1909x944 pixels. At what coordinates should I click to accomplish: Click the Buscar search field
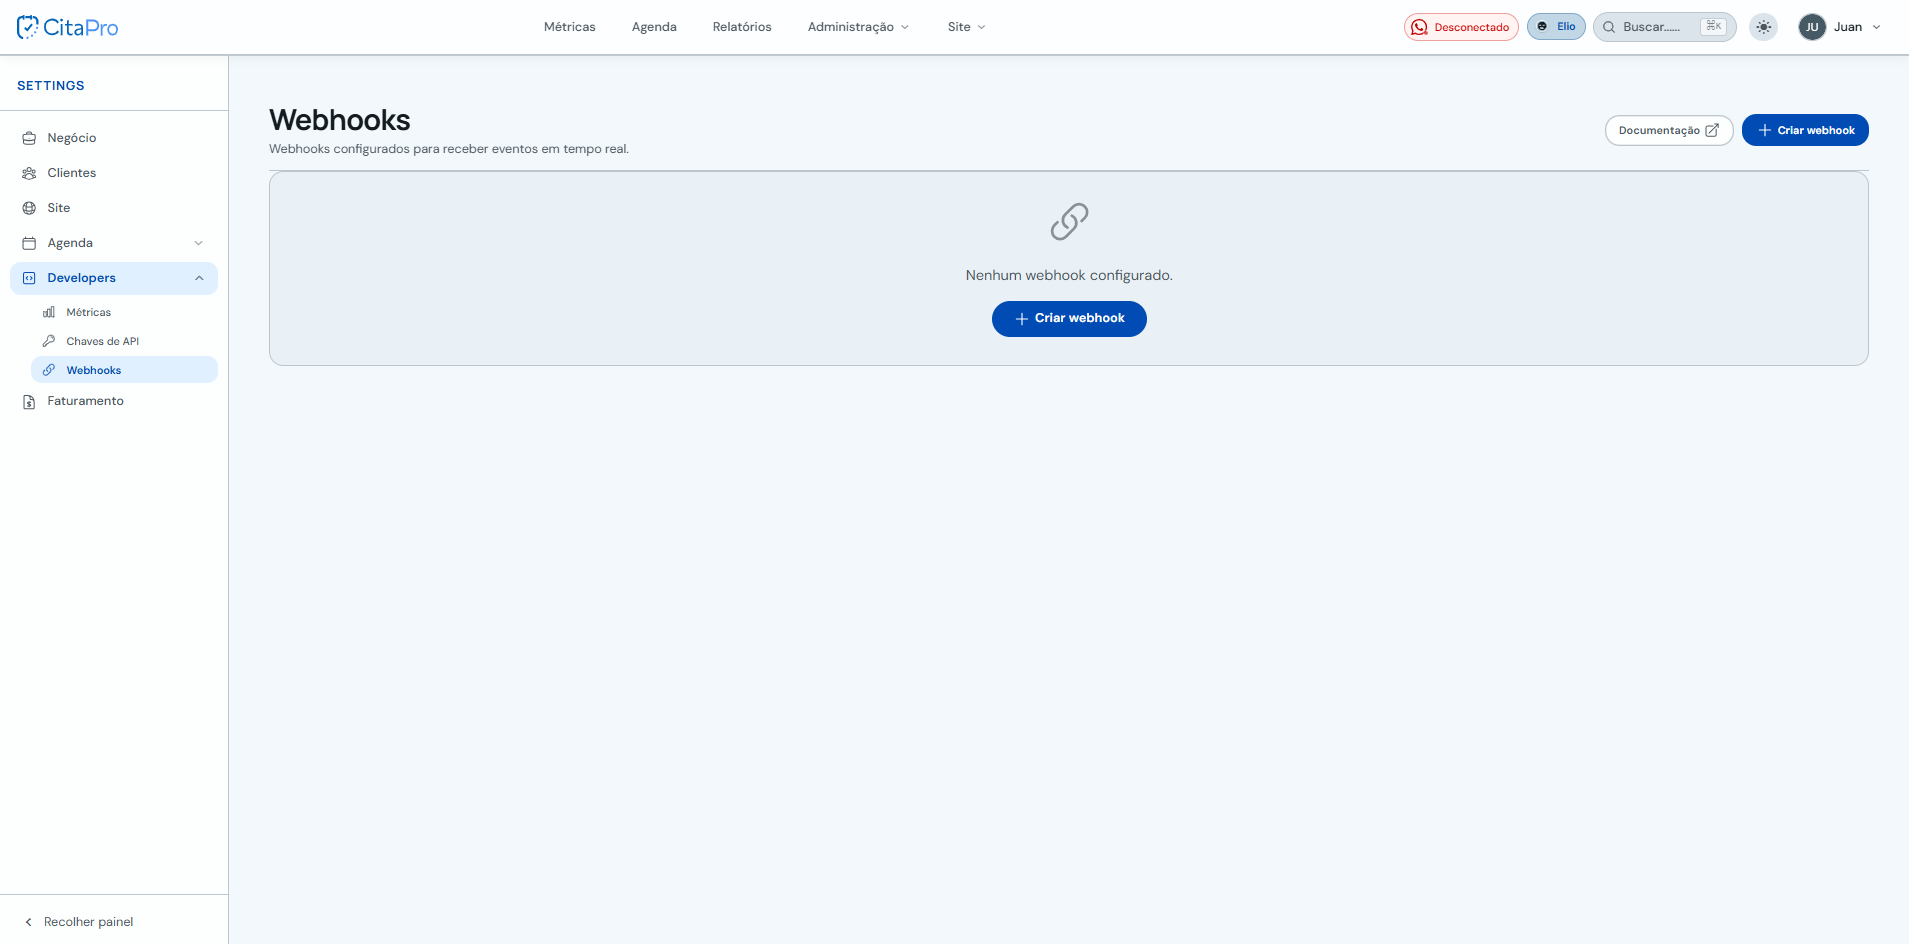coord(1664,27)
